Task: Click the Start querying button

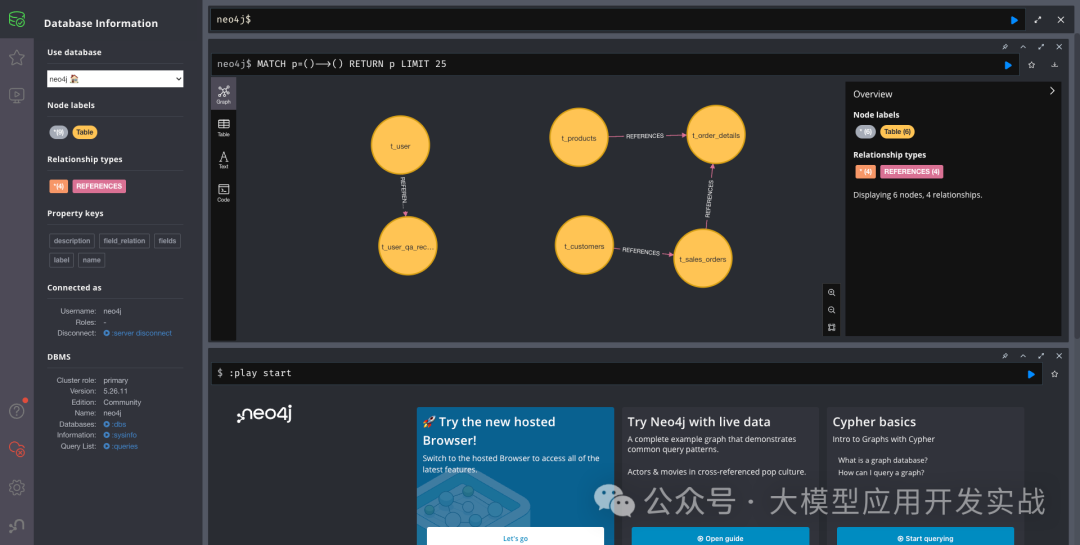Action: (x=925, y=536)
